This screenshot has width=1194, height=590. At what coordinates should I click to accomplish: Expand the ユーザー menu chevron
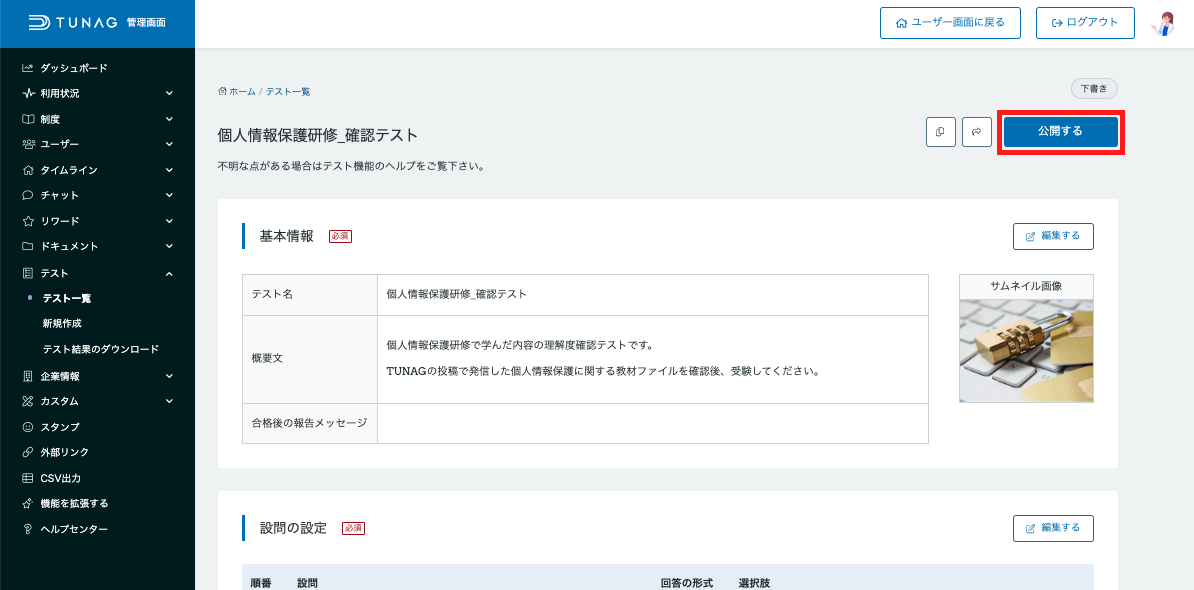169,144
